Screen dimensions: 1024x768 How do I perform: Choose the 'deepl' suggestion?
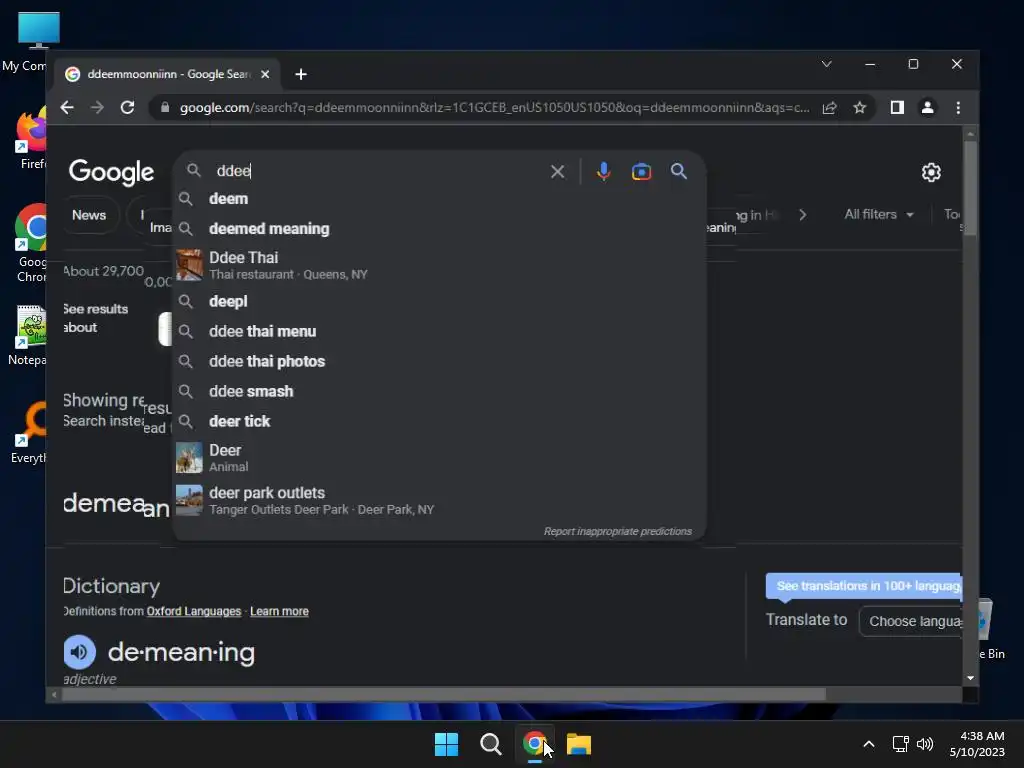coord(439,301)
